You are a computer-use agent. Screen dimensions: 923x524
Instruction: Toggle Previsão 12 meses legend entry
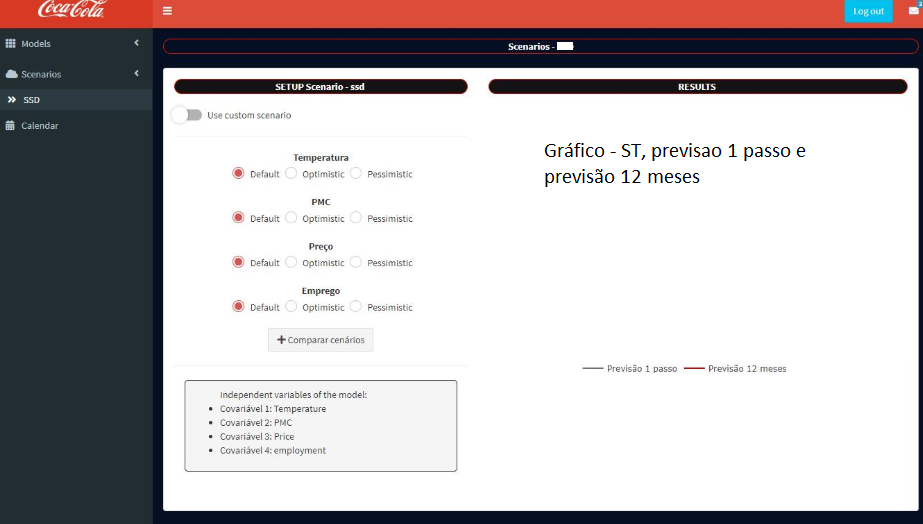click(x=735, y=369)
